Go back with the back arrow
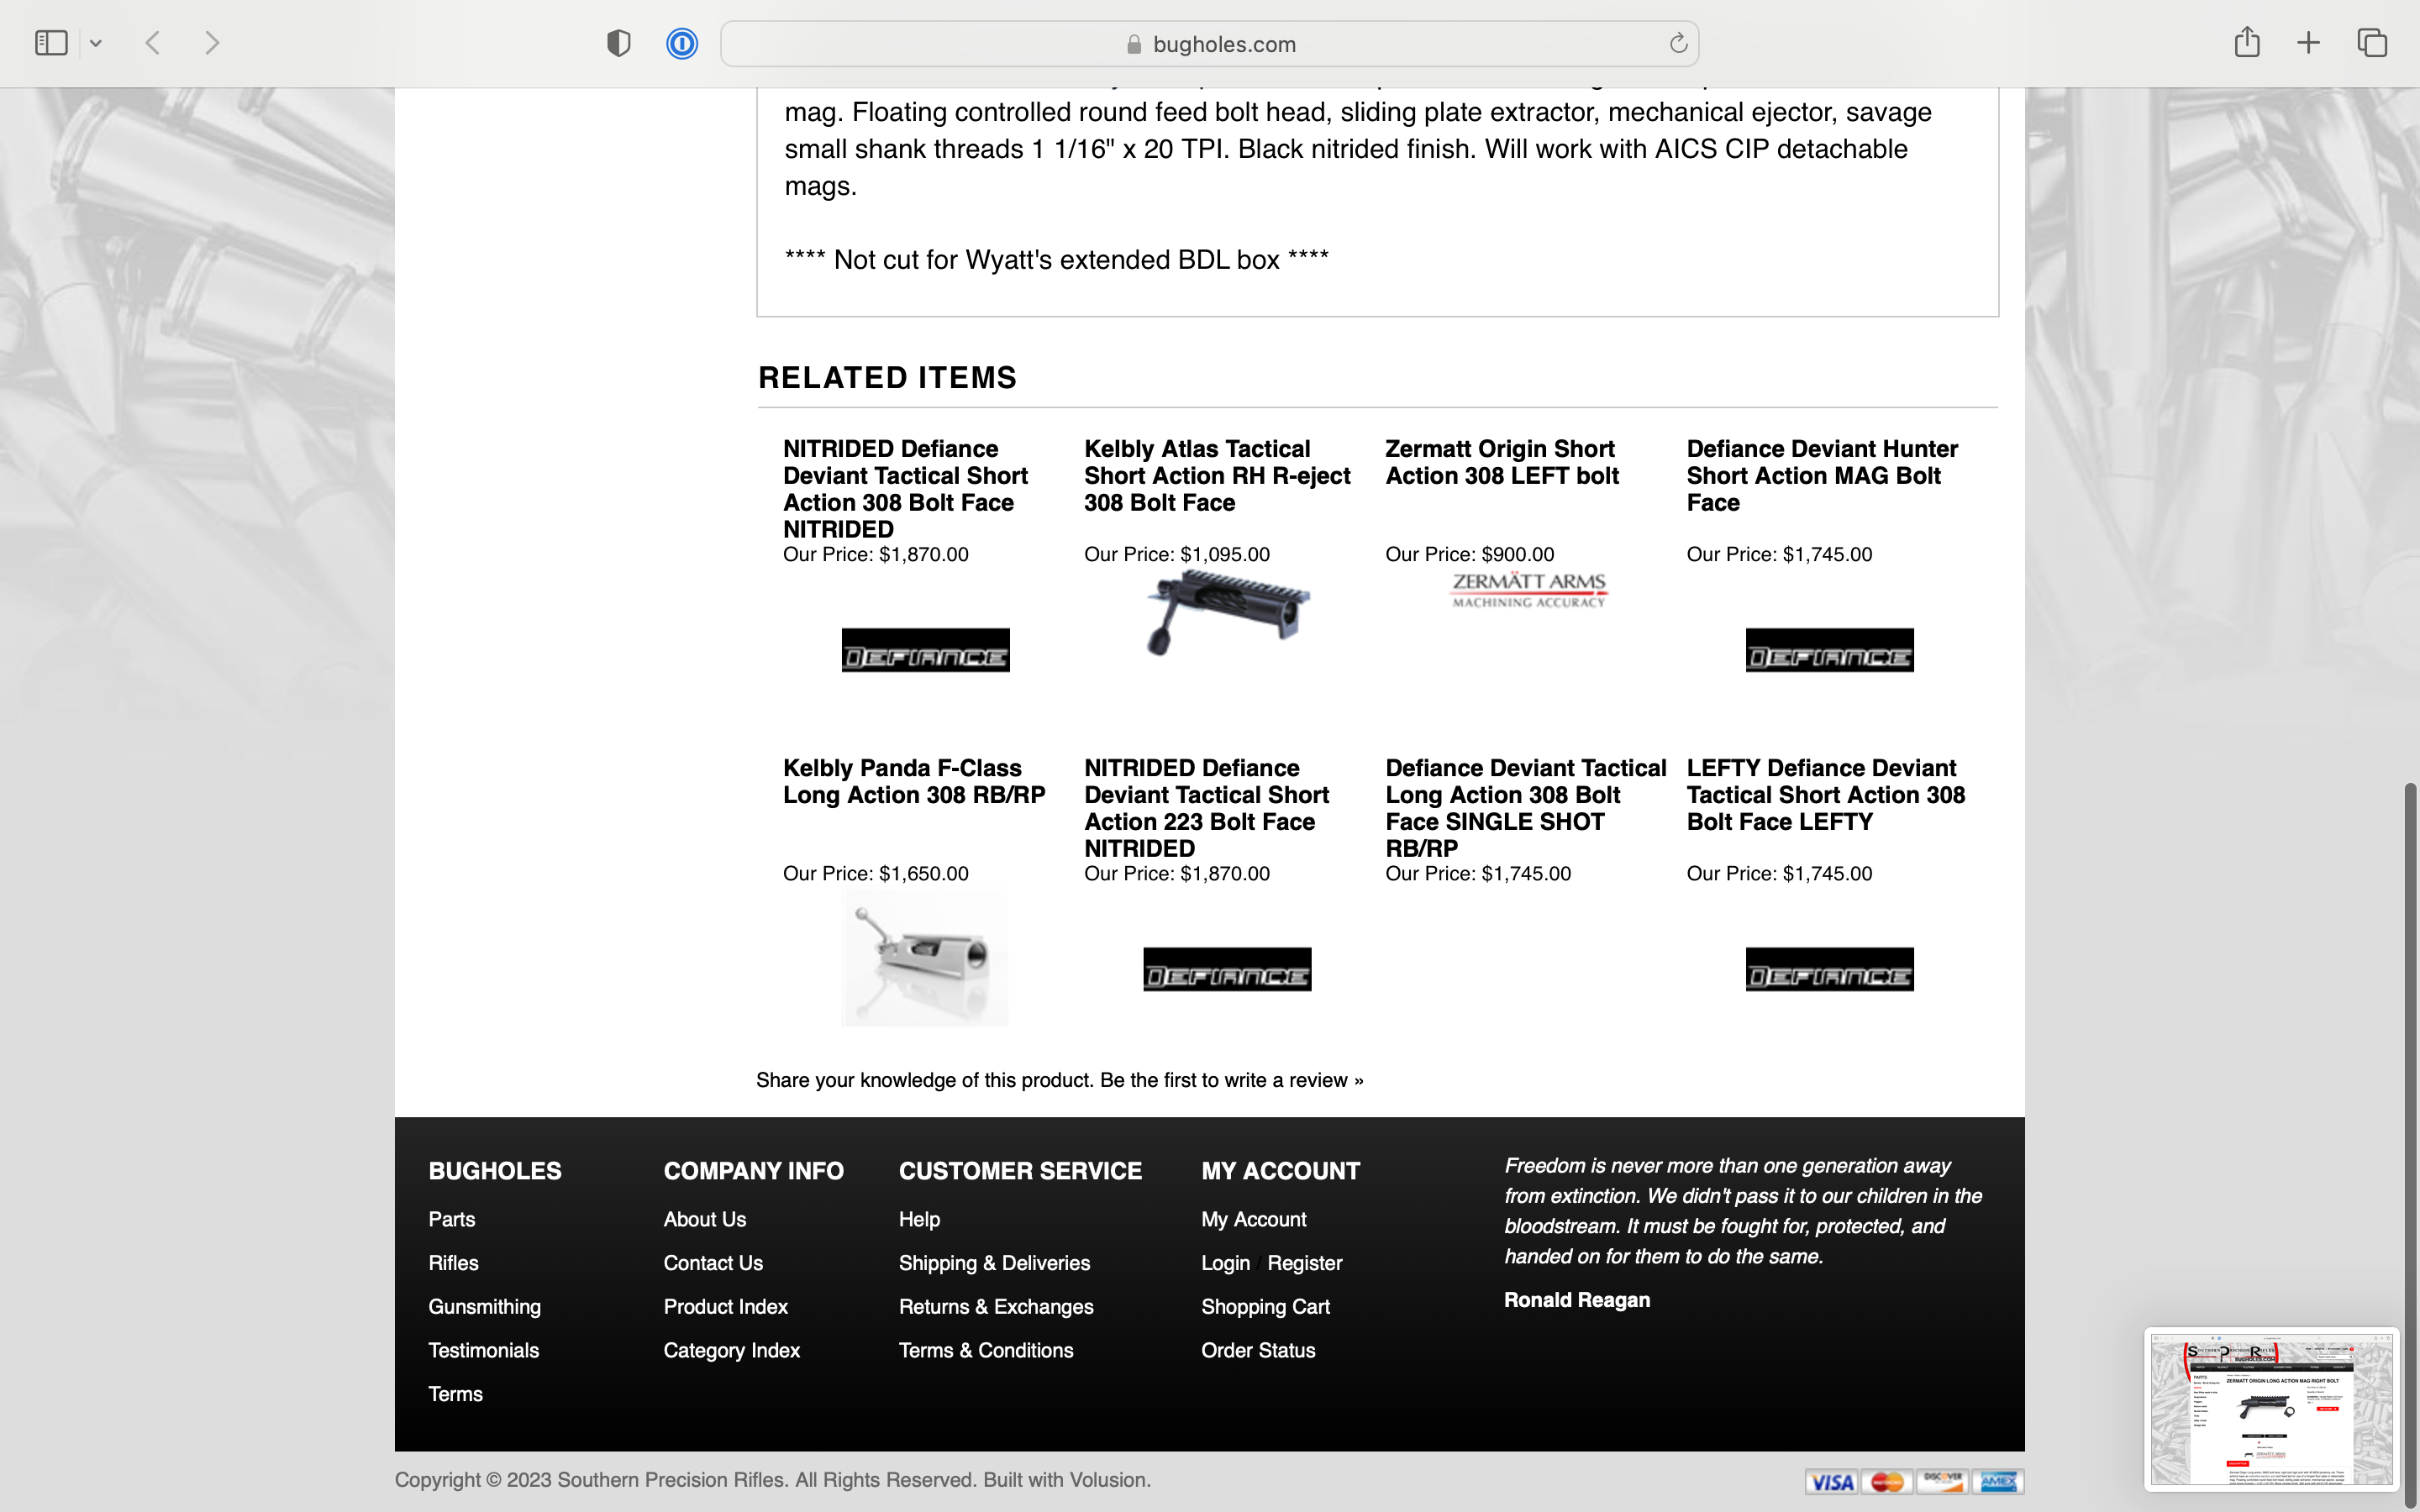2420x1512 pixels. (x=153, y=43)
